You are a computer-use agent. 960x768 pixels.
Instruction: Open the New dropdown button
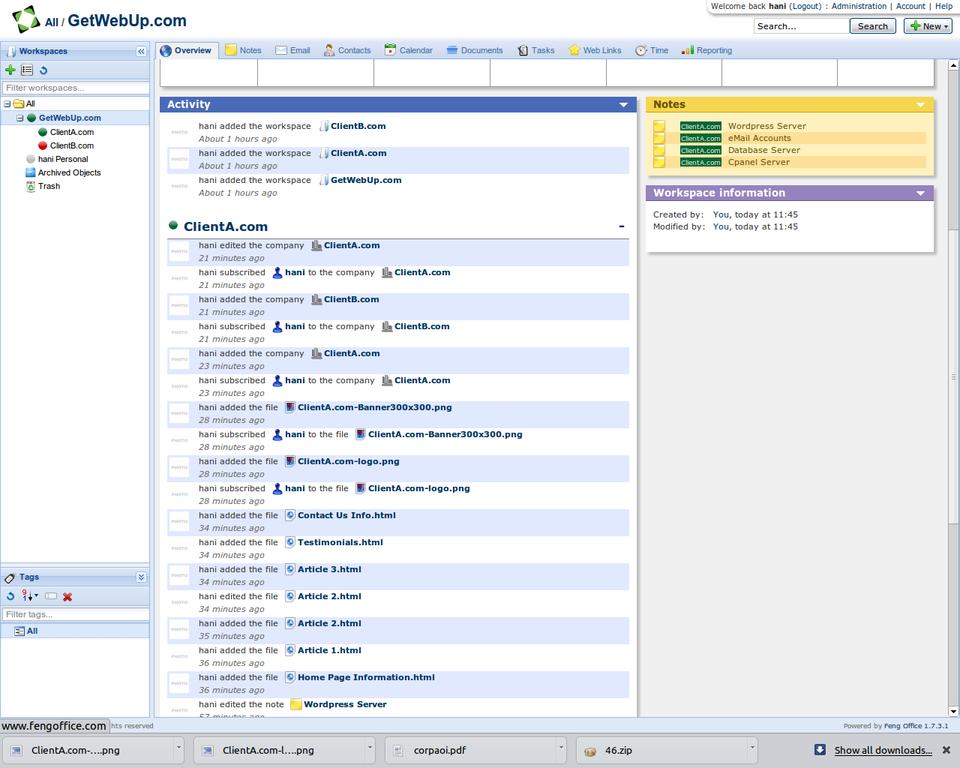click(927, 26)
